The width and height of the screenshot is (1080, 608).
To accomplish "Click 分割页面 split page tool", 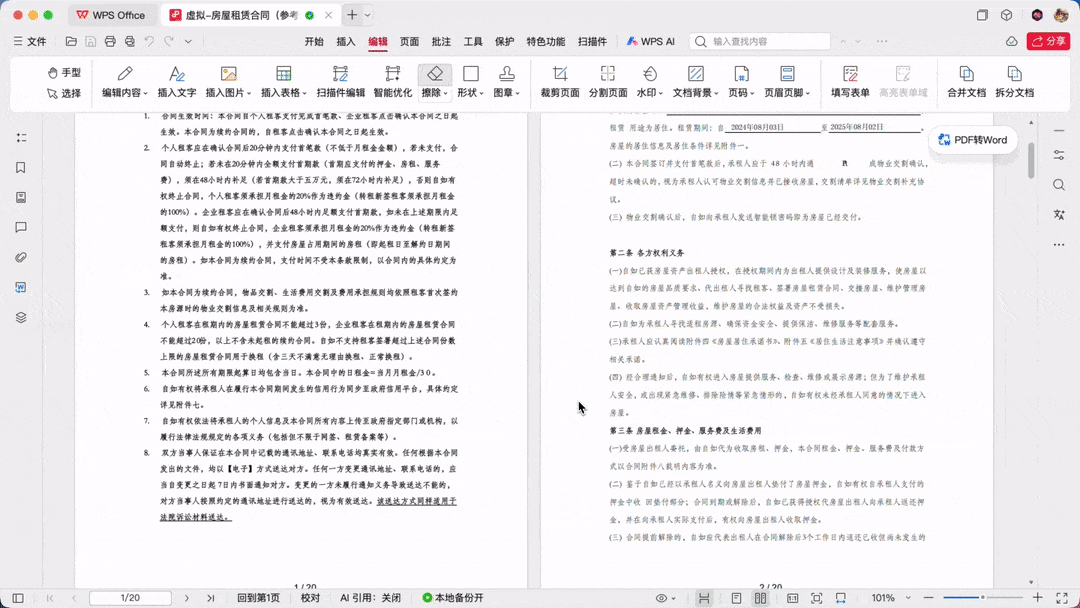I will (608, 82).
